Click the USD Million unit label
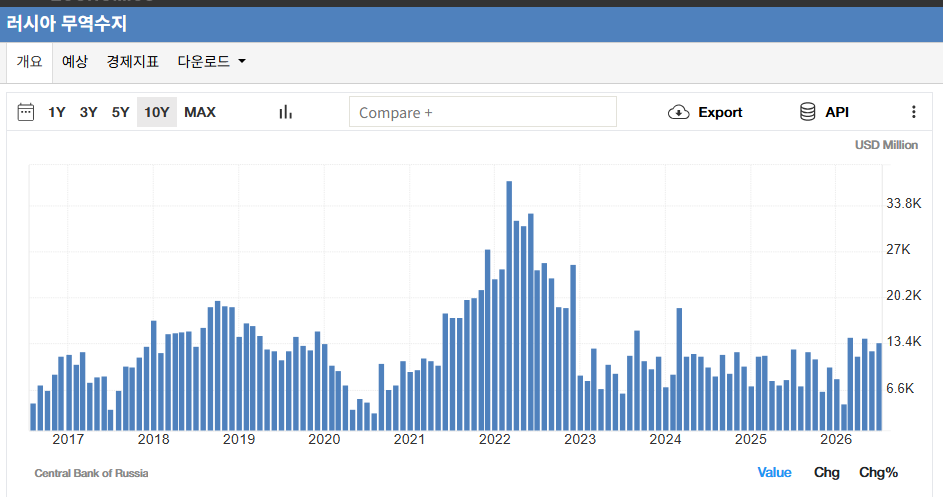The width and height of the screenshot is (943, 497). pyautogui.click(x=886, y=145)
